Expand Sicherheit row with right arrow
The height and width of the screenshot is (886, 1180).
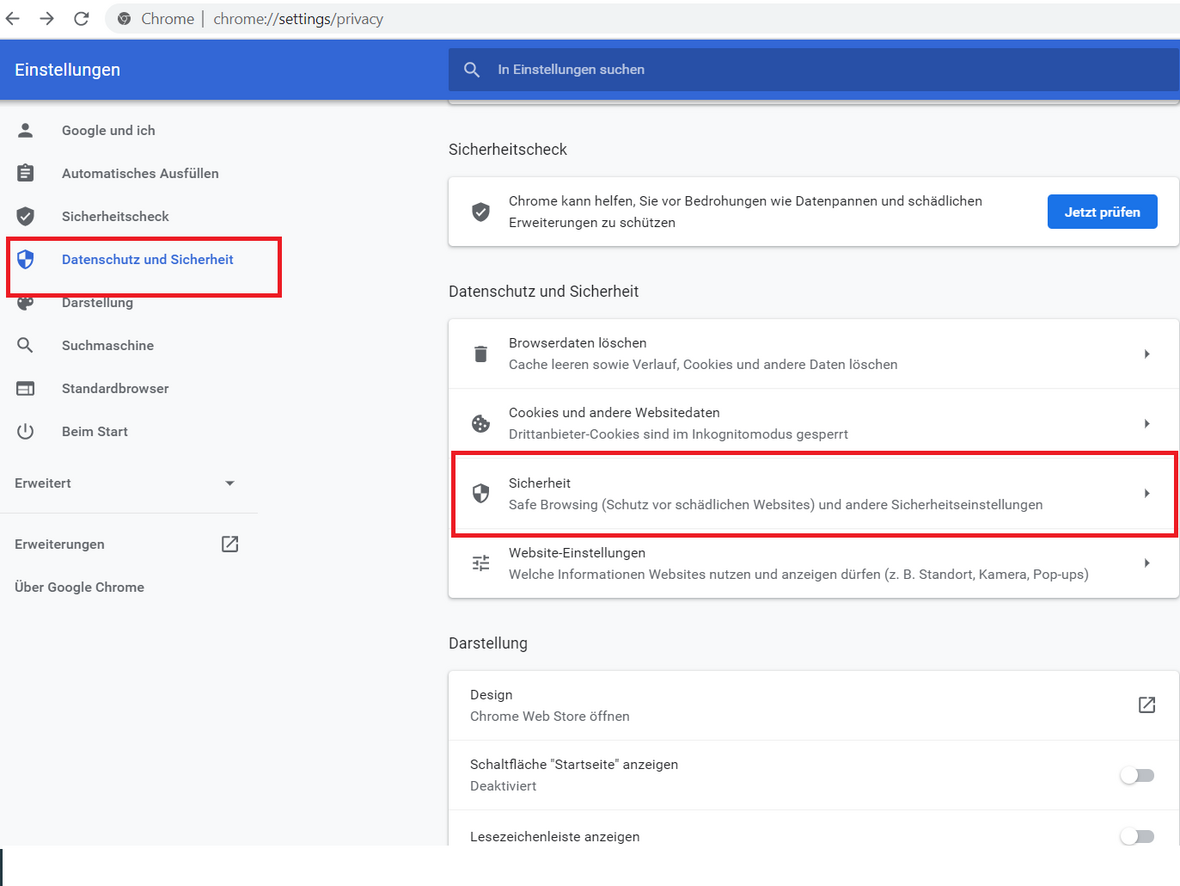coord(1147,494)
